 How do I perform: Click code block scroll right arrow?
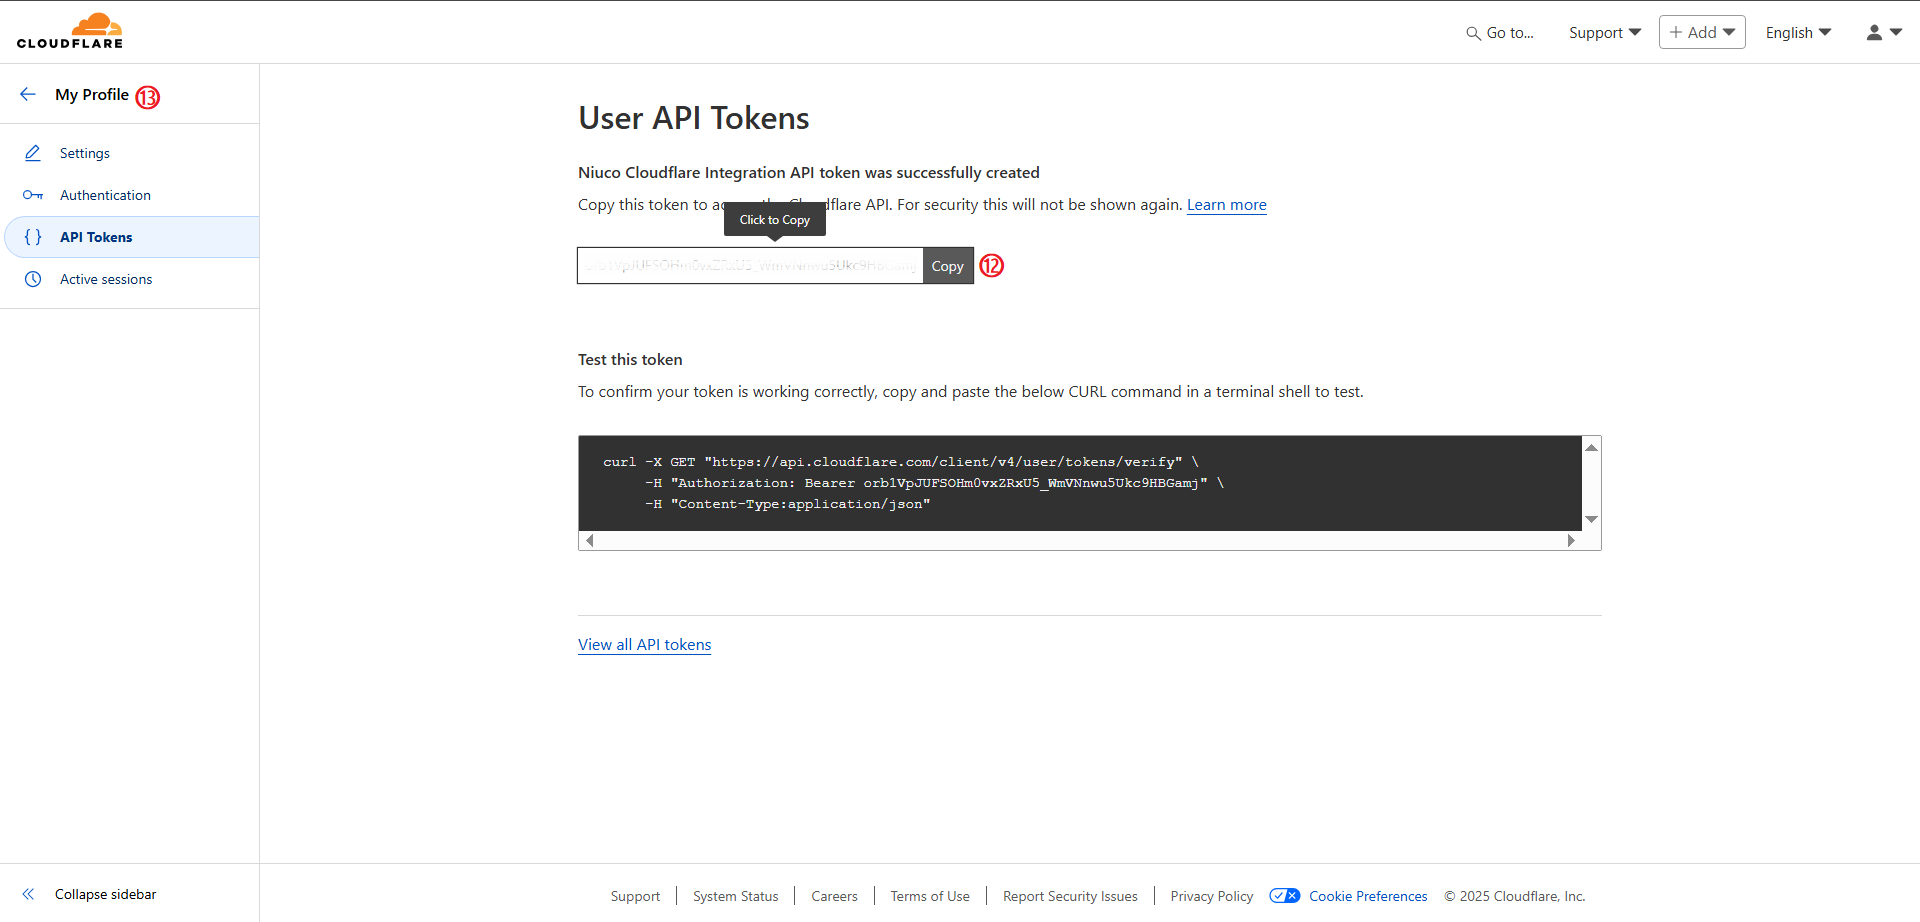[x=1571, y=540]
